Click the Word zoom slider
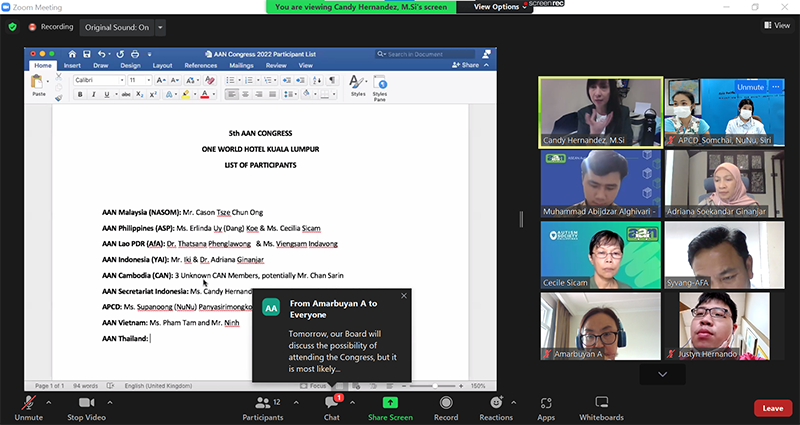Viewport: 800px width, 425px height. [434, 386]
